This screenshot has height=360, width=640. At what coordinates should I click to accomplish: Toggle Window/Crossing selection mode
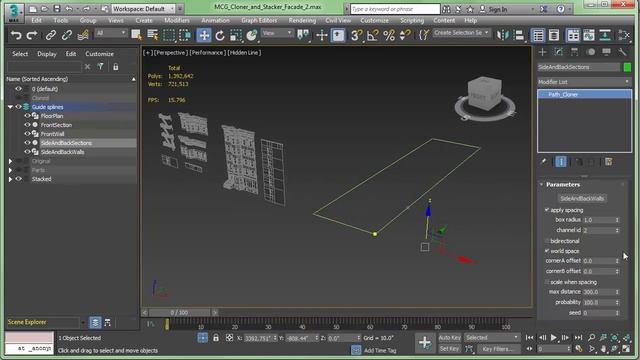pyautogui.click(x=185, y=36)
